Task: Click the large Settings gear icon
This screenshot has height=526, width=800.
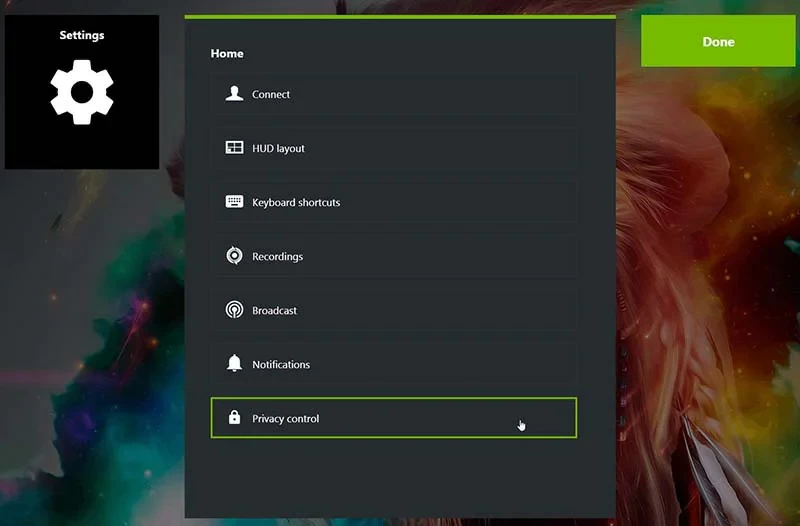Action: point(82,92)
